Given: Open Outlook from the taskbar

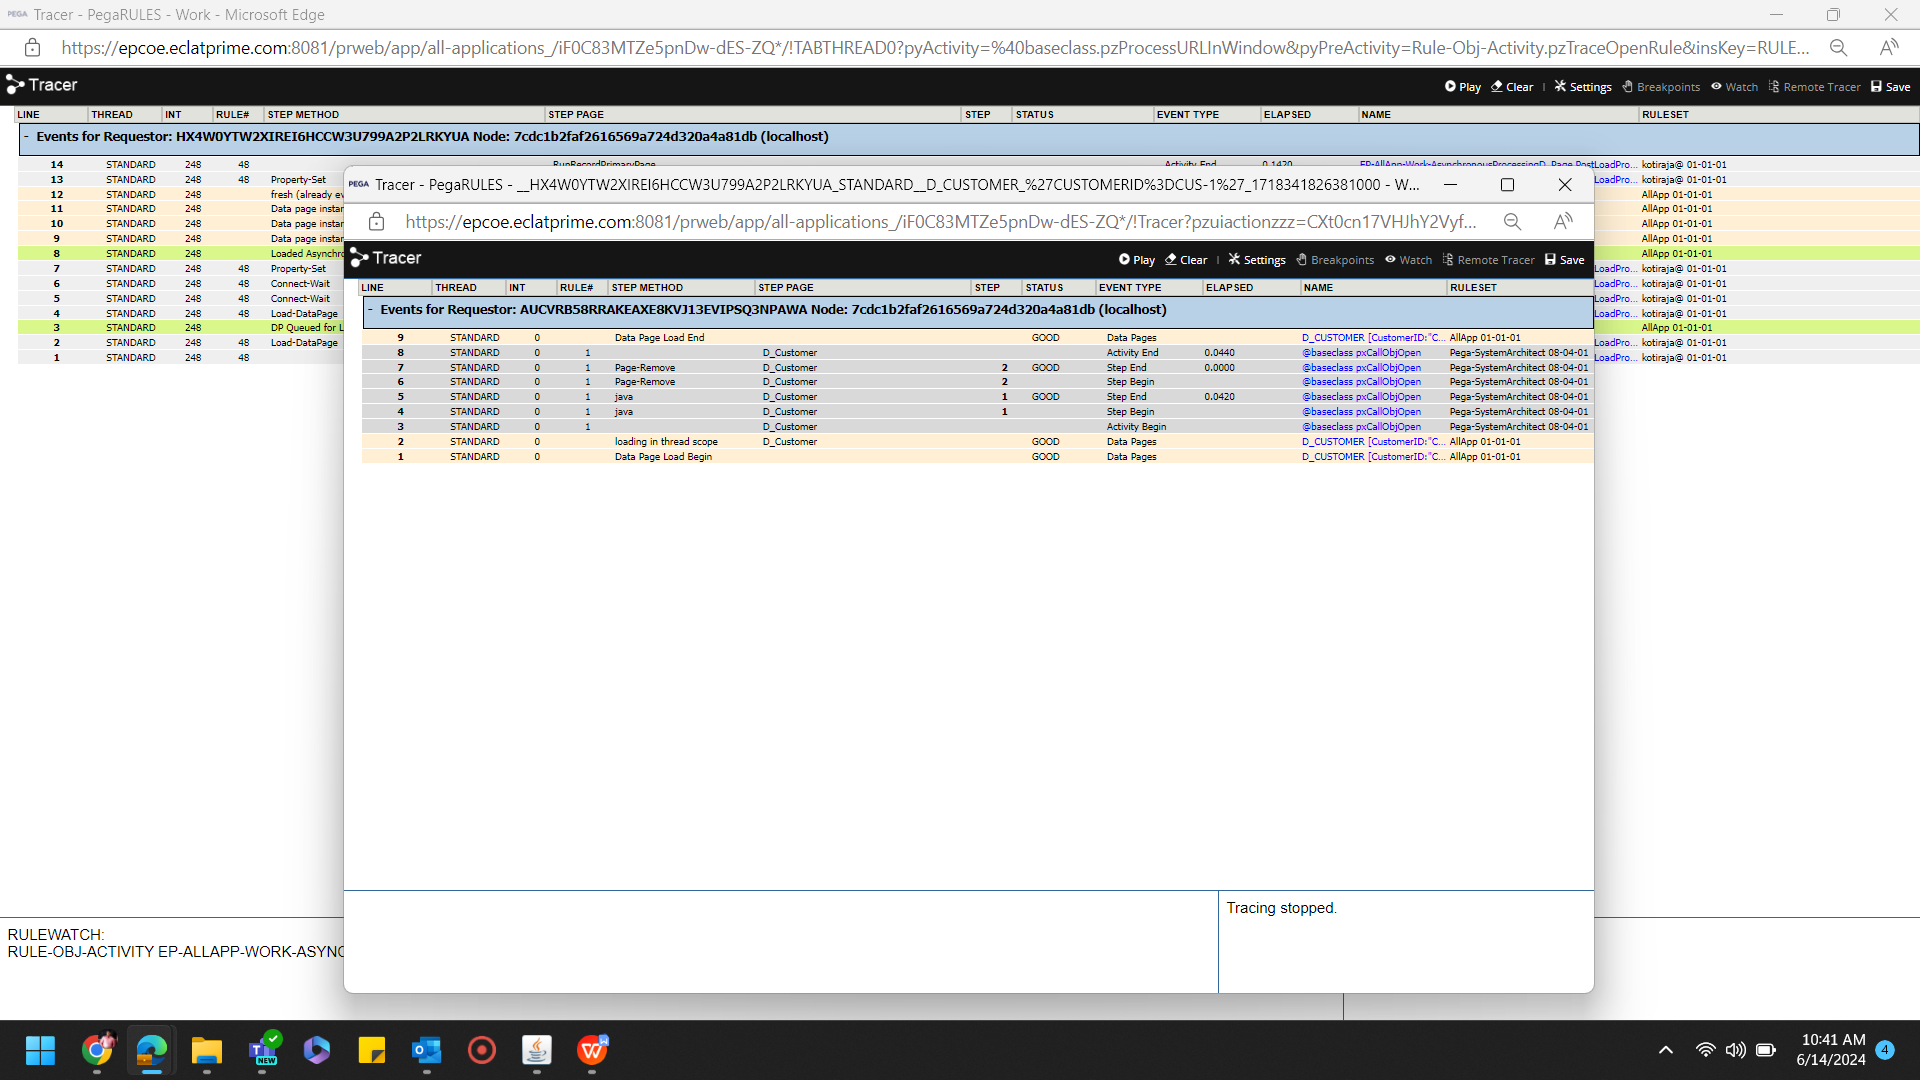Looking at the screenshot, I should point(427,1051).
